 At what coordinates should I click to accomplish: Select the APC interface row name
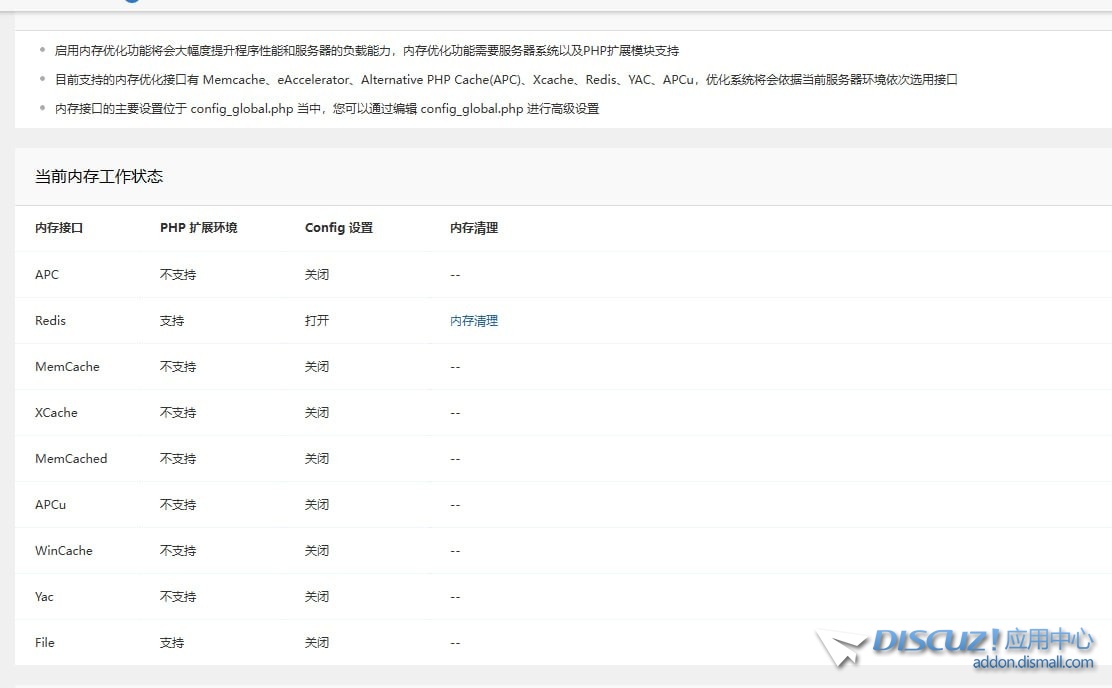point(47,275)
